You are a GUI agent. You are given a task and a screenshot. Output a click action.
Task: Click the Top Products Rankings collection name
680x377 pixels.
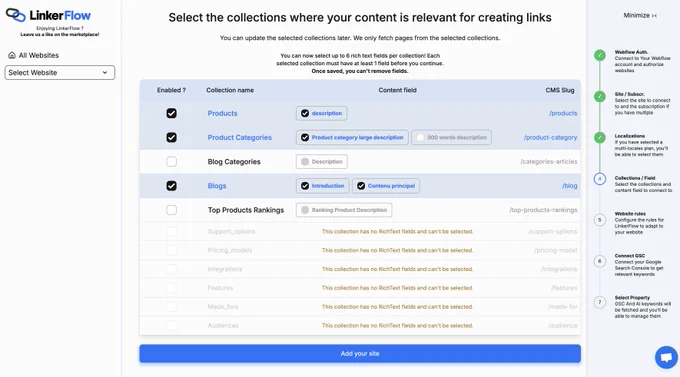coord(245,210)
